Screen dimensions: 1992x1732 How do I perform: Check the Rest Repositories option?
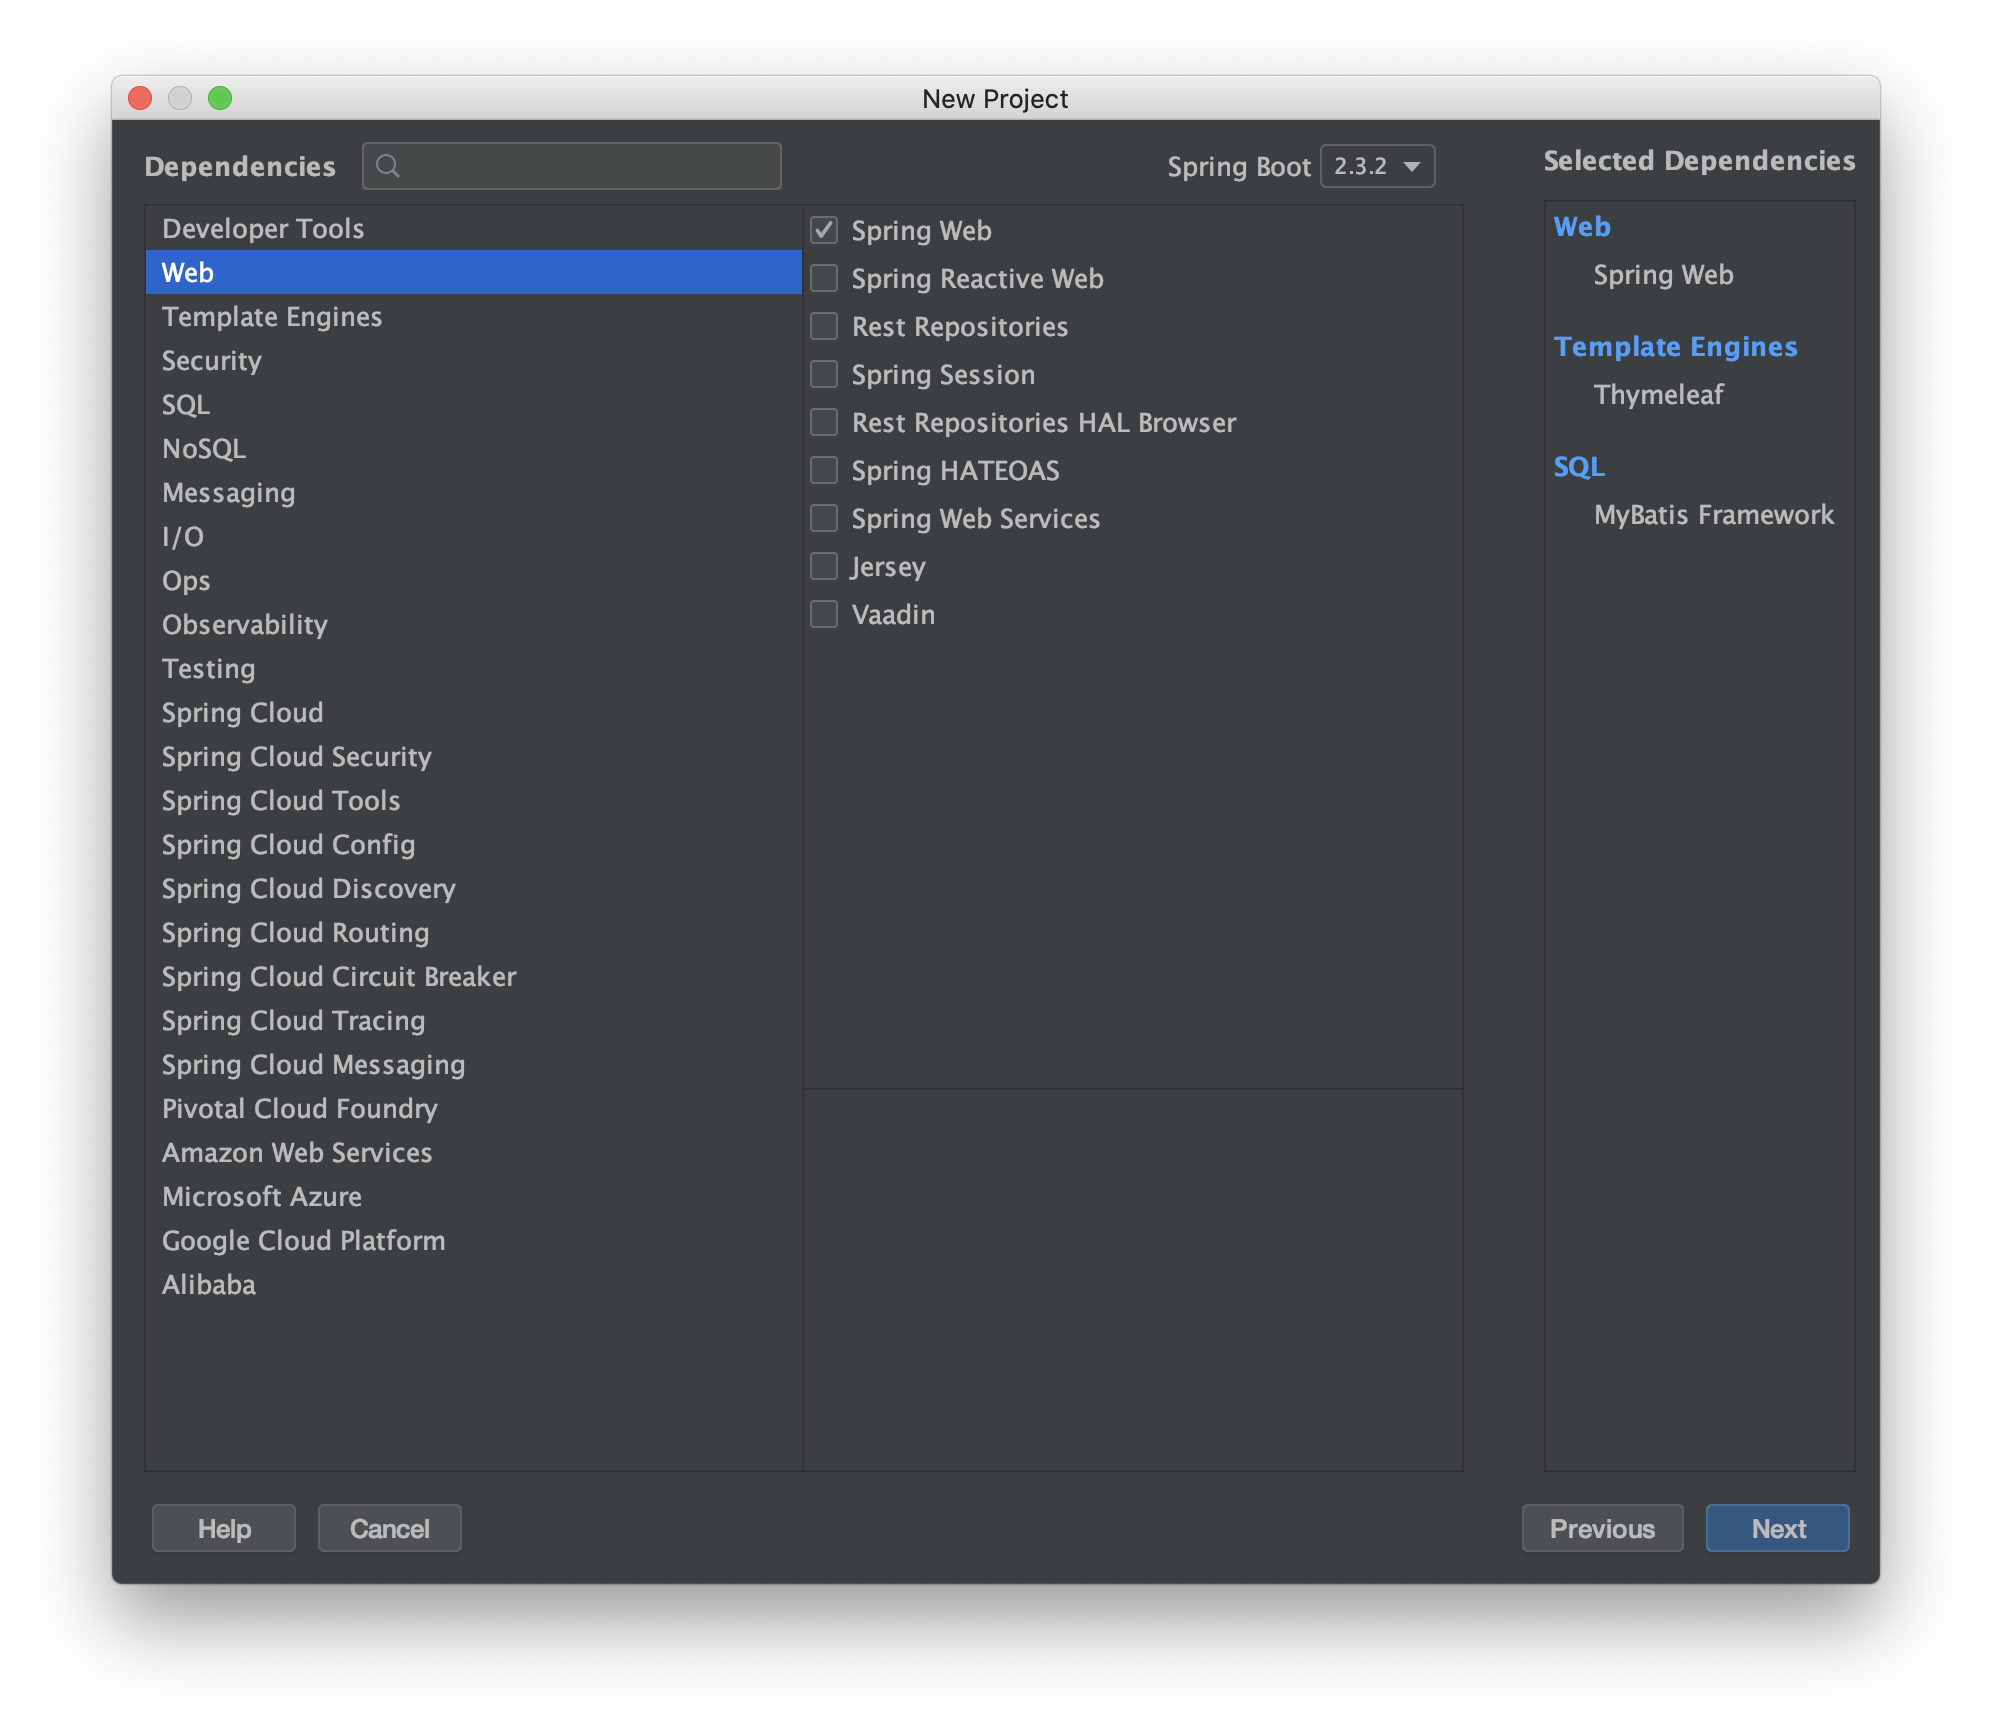point(824,326)
